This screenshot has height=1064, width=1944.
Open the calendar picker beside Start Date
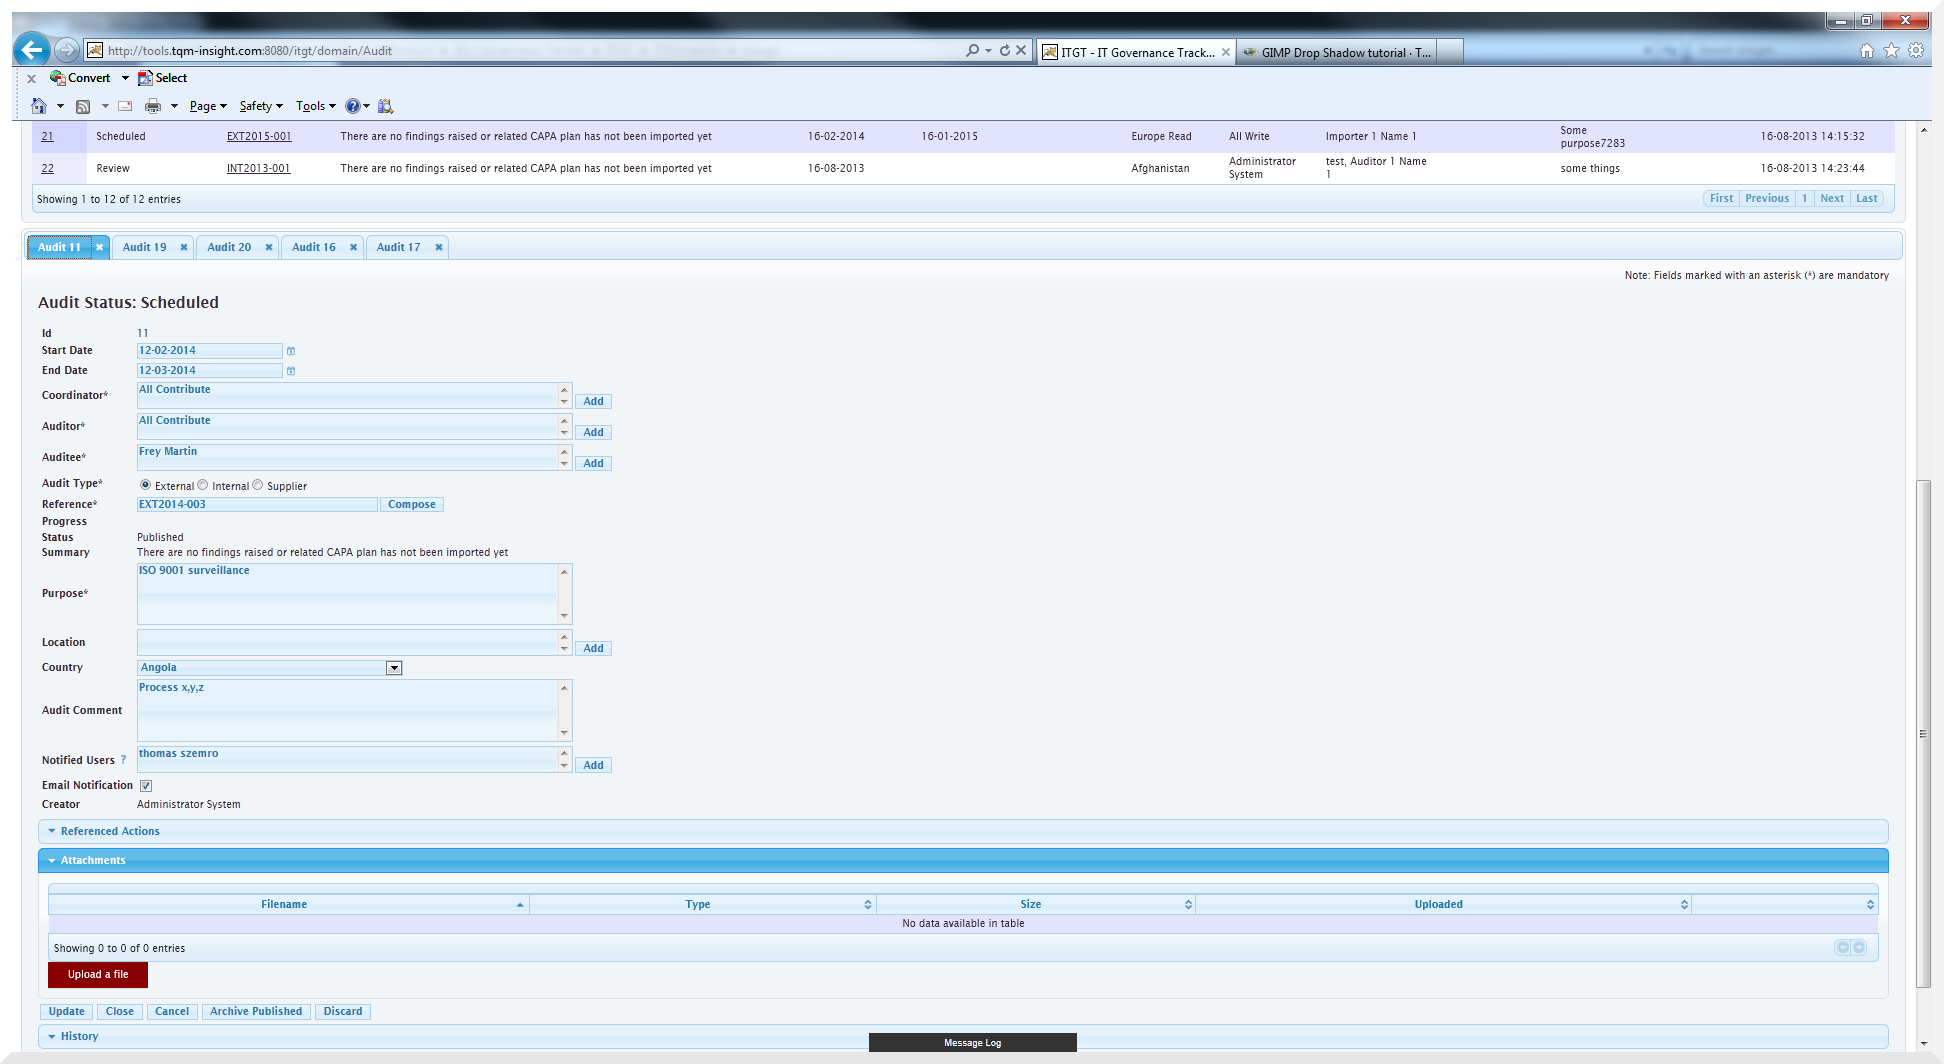pyautogui.click(x=291, y=351)
